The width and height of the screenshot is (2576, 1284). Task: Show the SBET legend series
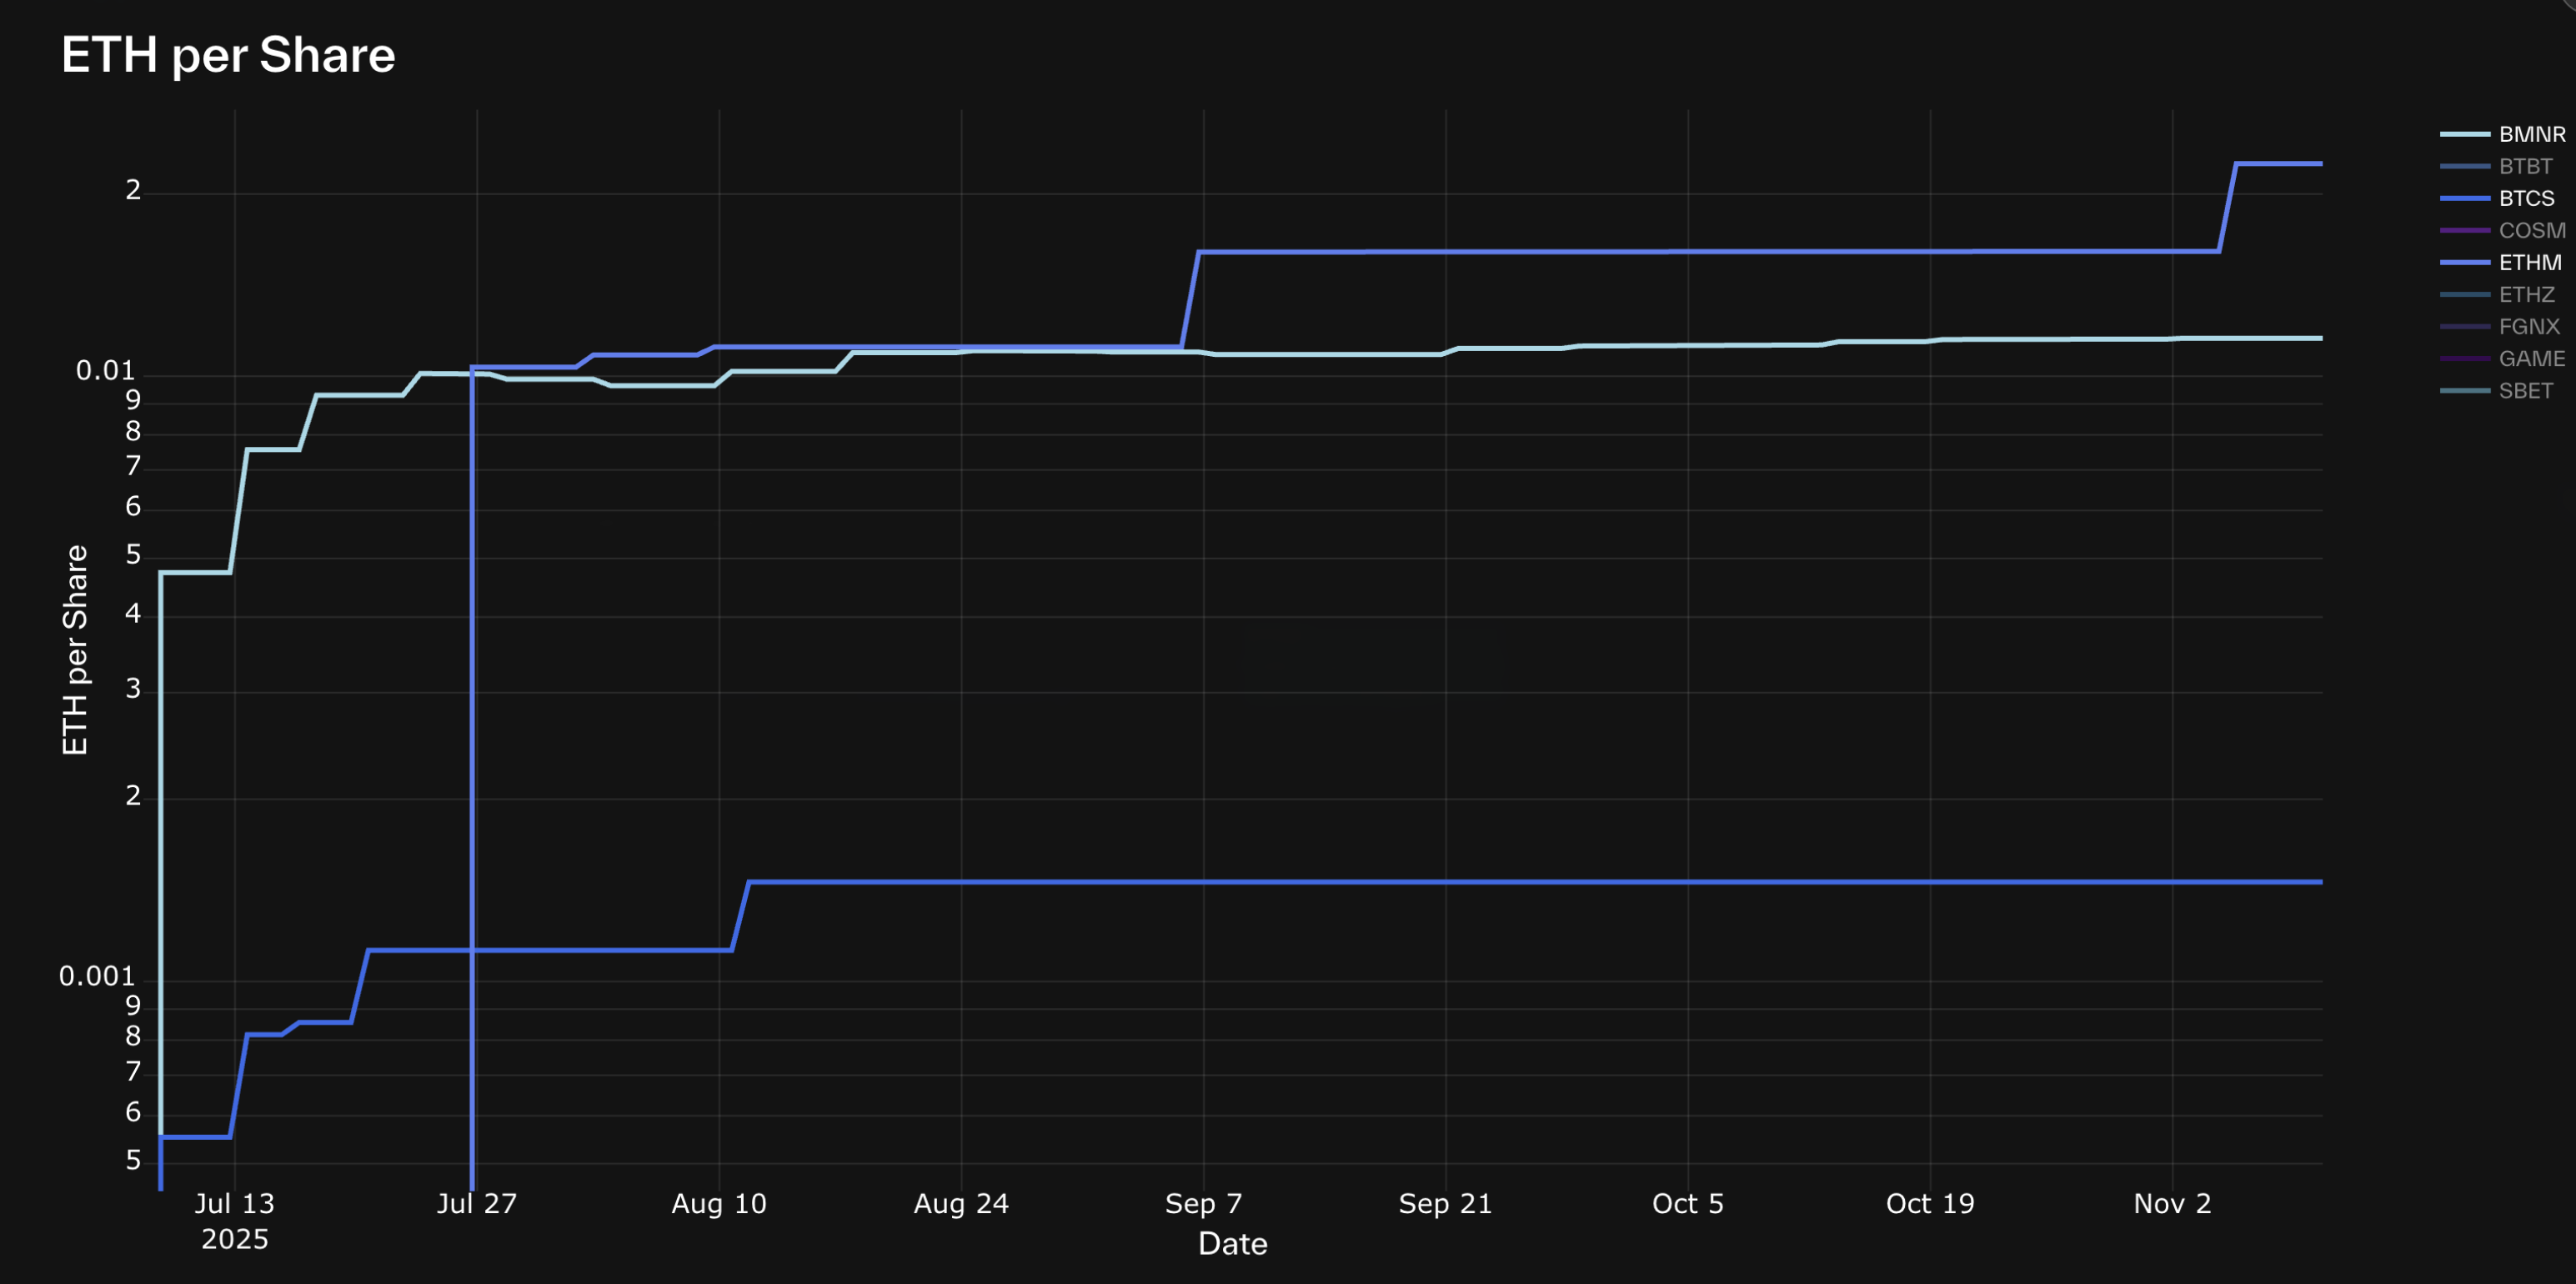[2525, 390]
